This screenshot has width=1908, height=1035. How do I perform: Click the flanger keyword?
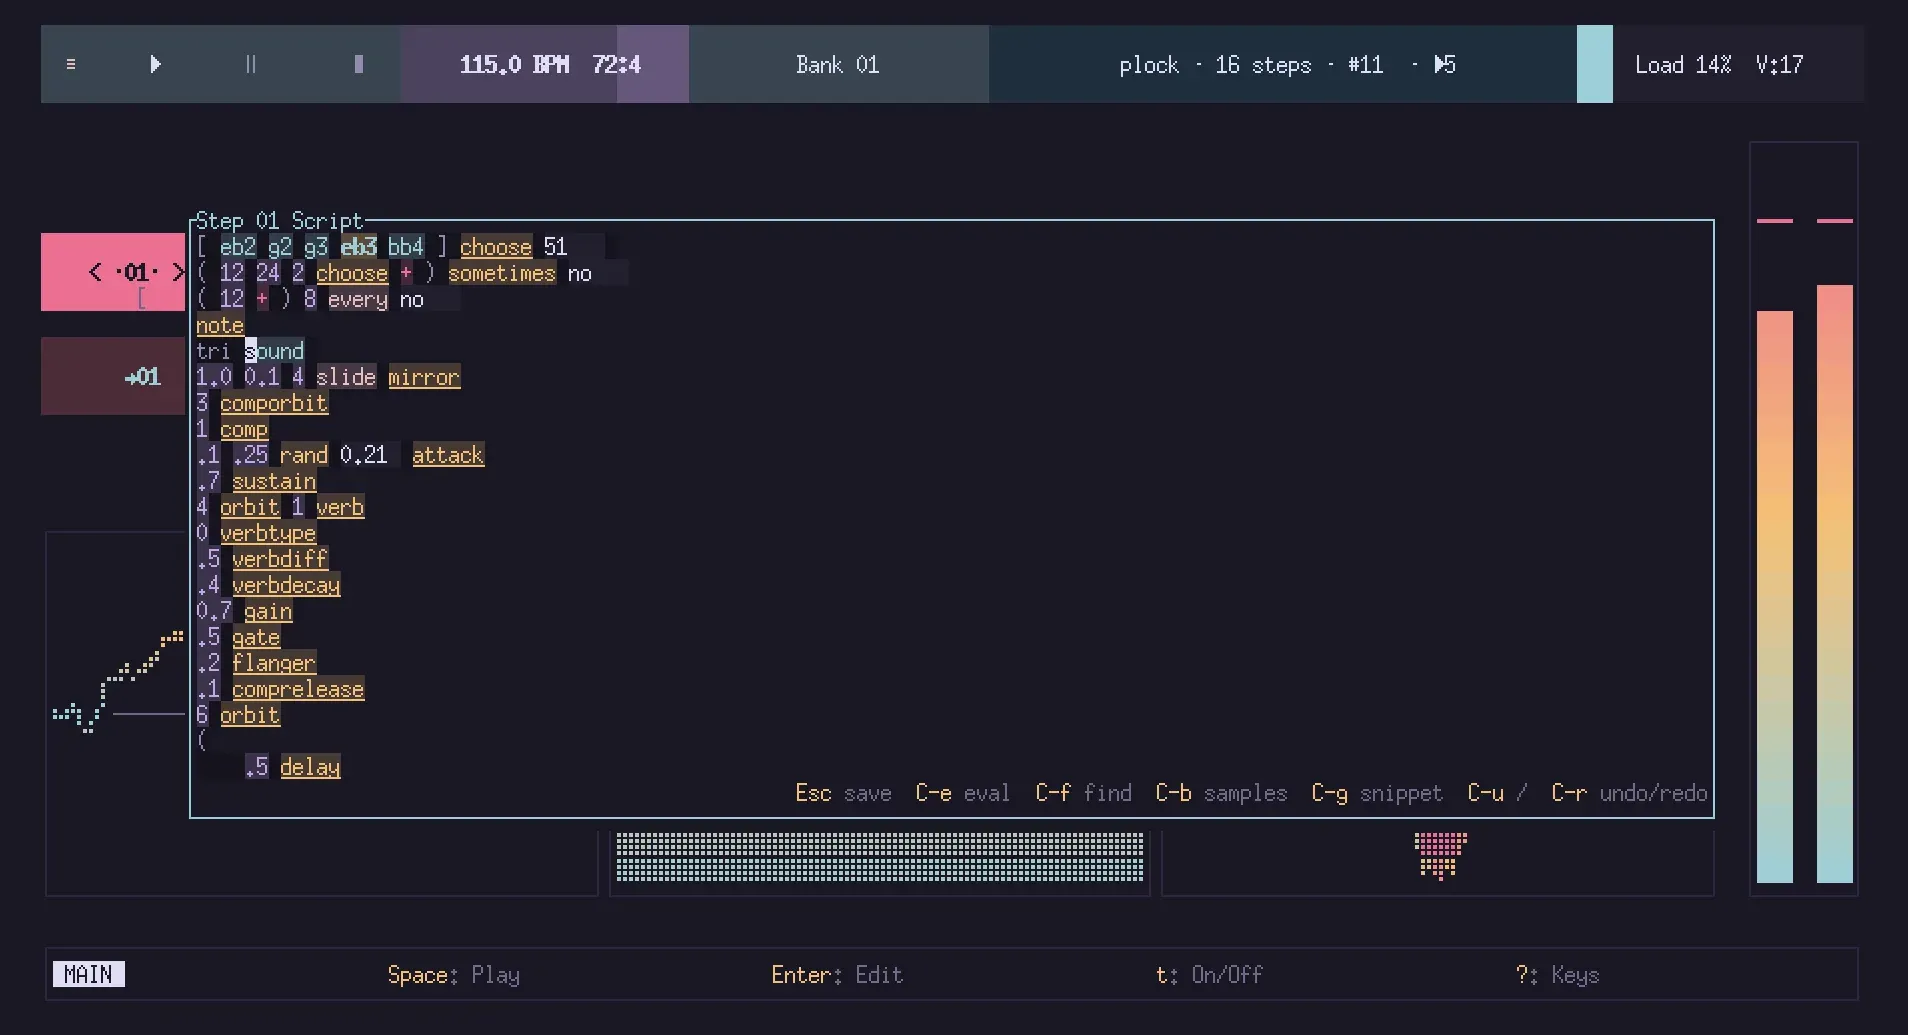click(274, 663)
